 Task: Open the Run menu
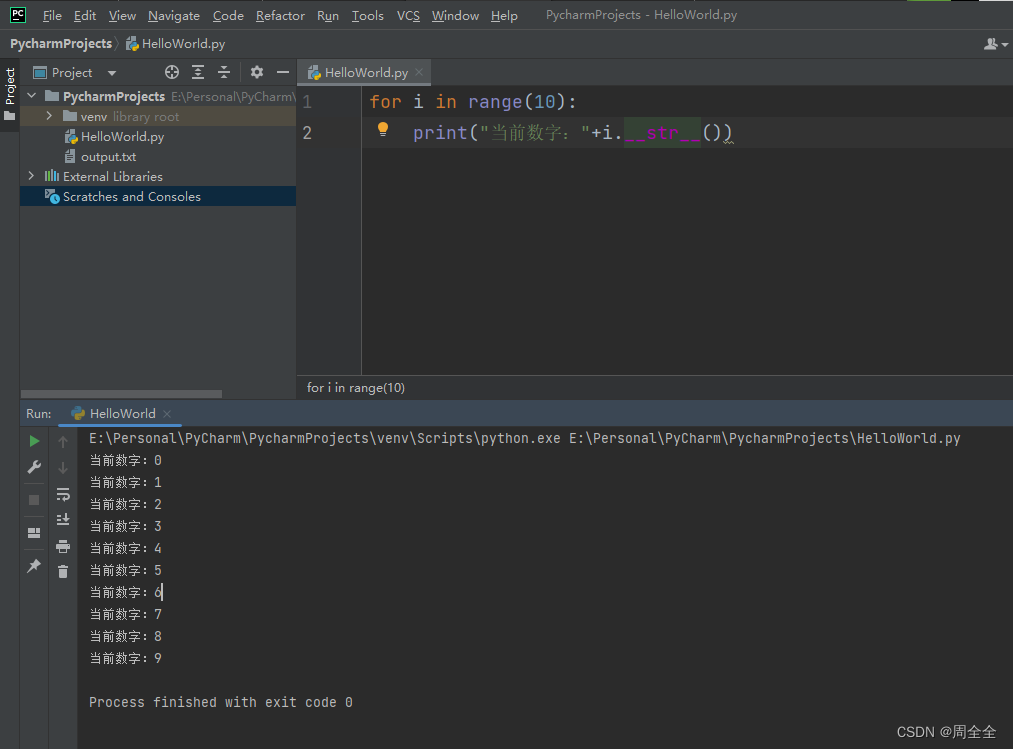[328, 16]
